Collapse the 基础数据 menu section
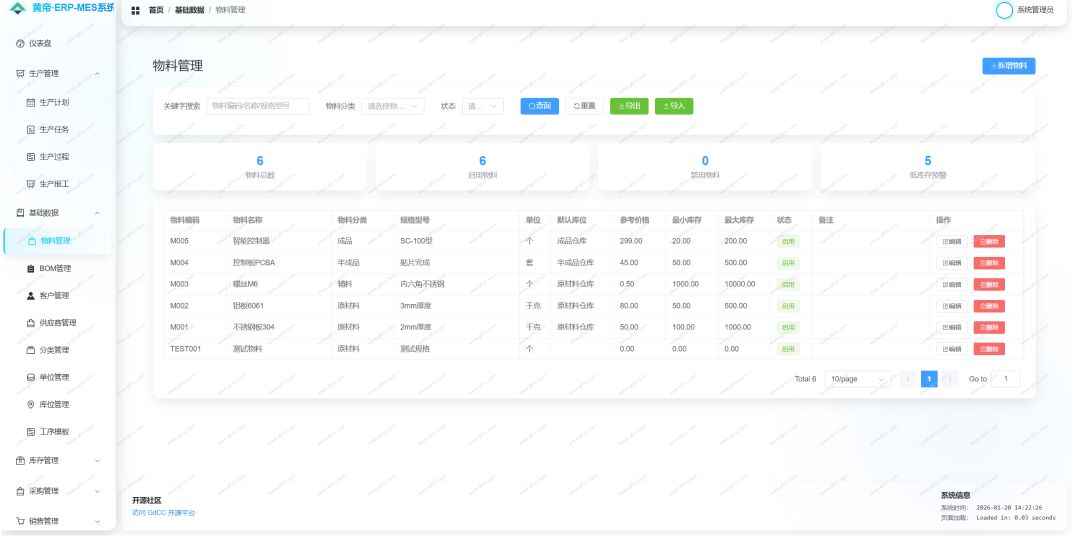The width and height of the screenshot is (1080, 540). tap(97, 213)
